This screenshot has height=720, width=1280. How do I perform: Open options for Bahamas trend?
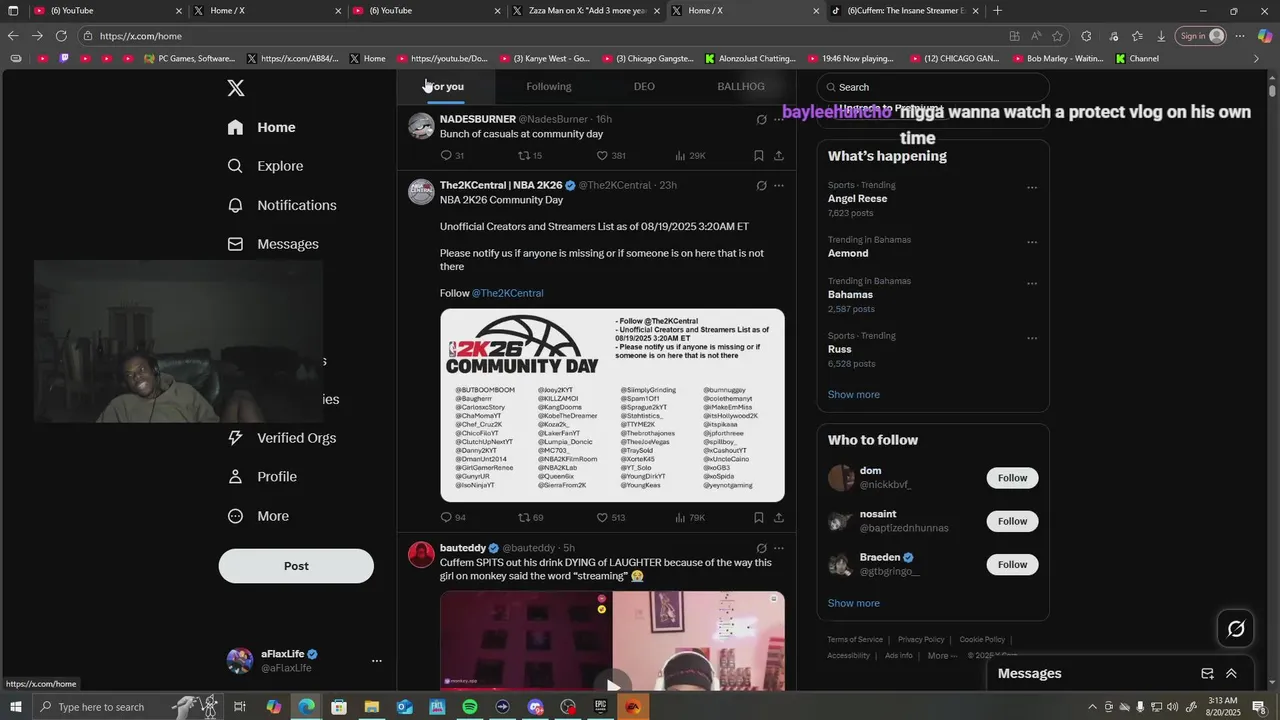1032,284
